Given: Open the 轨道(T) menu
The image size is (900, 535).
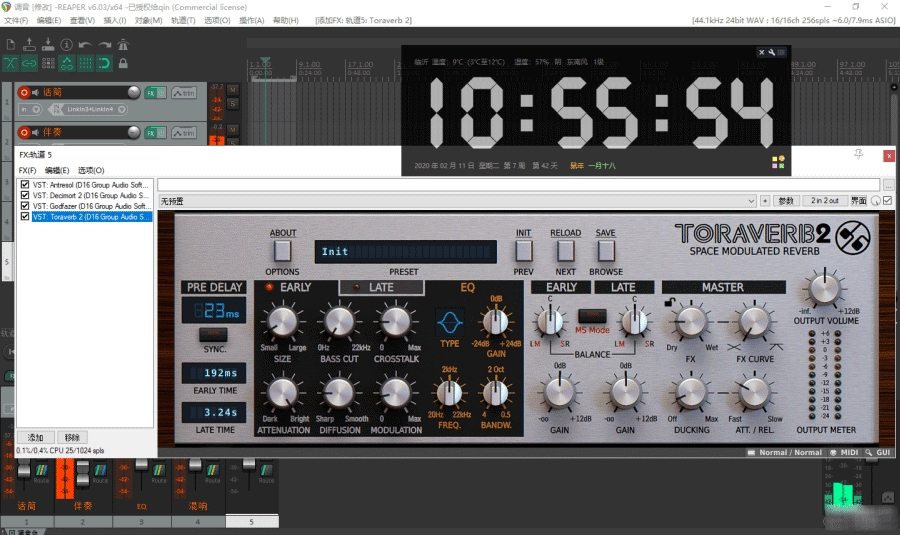Looking at the screenshot, I should (x=183, y=20).
